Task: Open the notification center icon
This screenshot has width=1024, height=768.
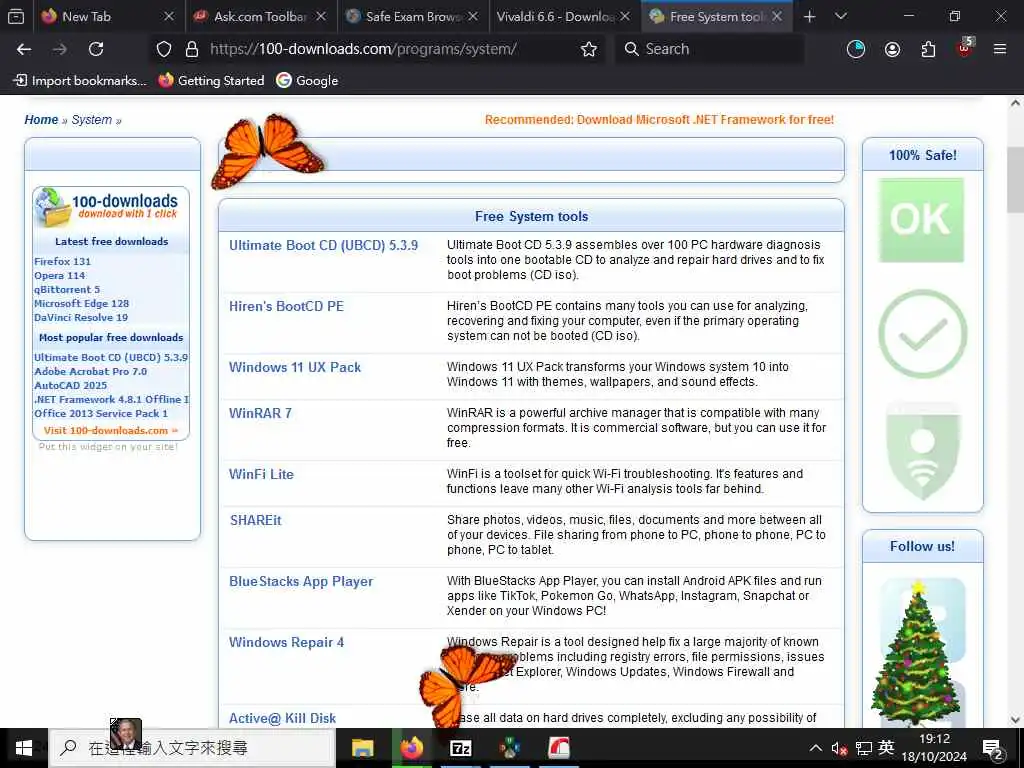Action: coord(993,750)
